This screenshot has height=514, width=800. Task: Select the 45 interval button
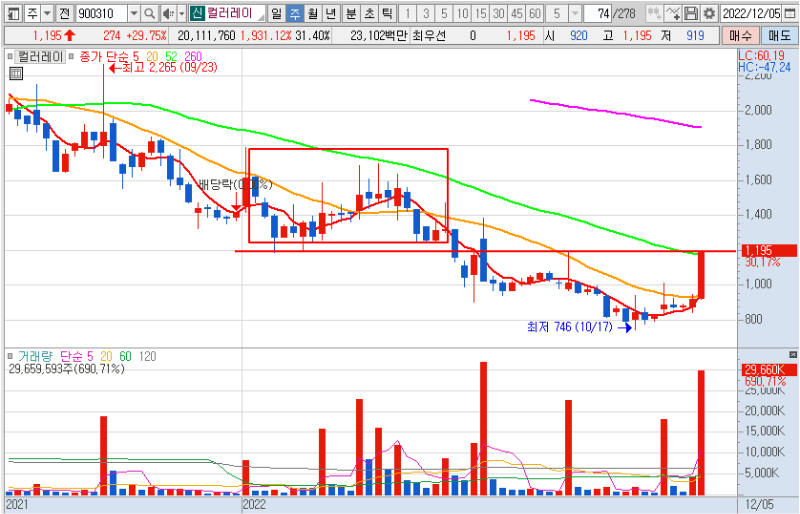click(x=517, y=13)
